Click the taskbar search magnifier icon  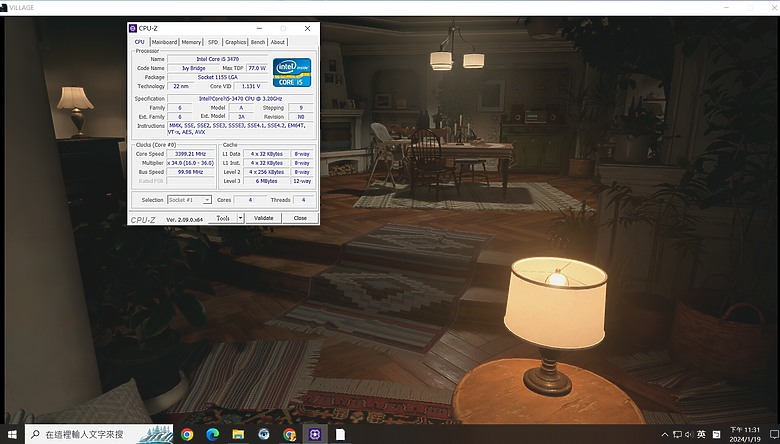[35, 435]
